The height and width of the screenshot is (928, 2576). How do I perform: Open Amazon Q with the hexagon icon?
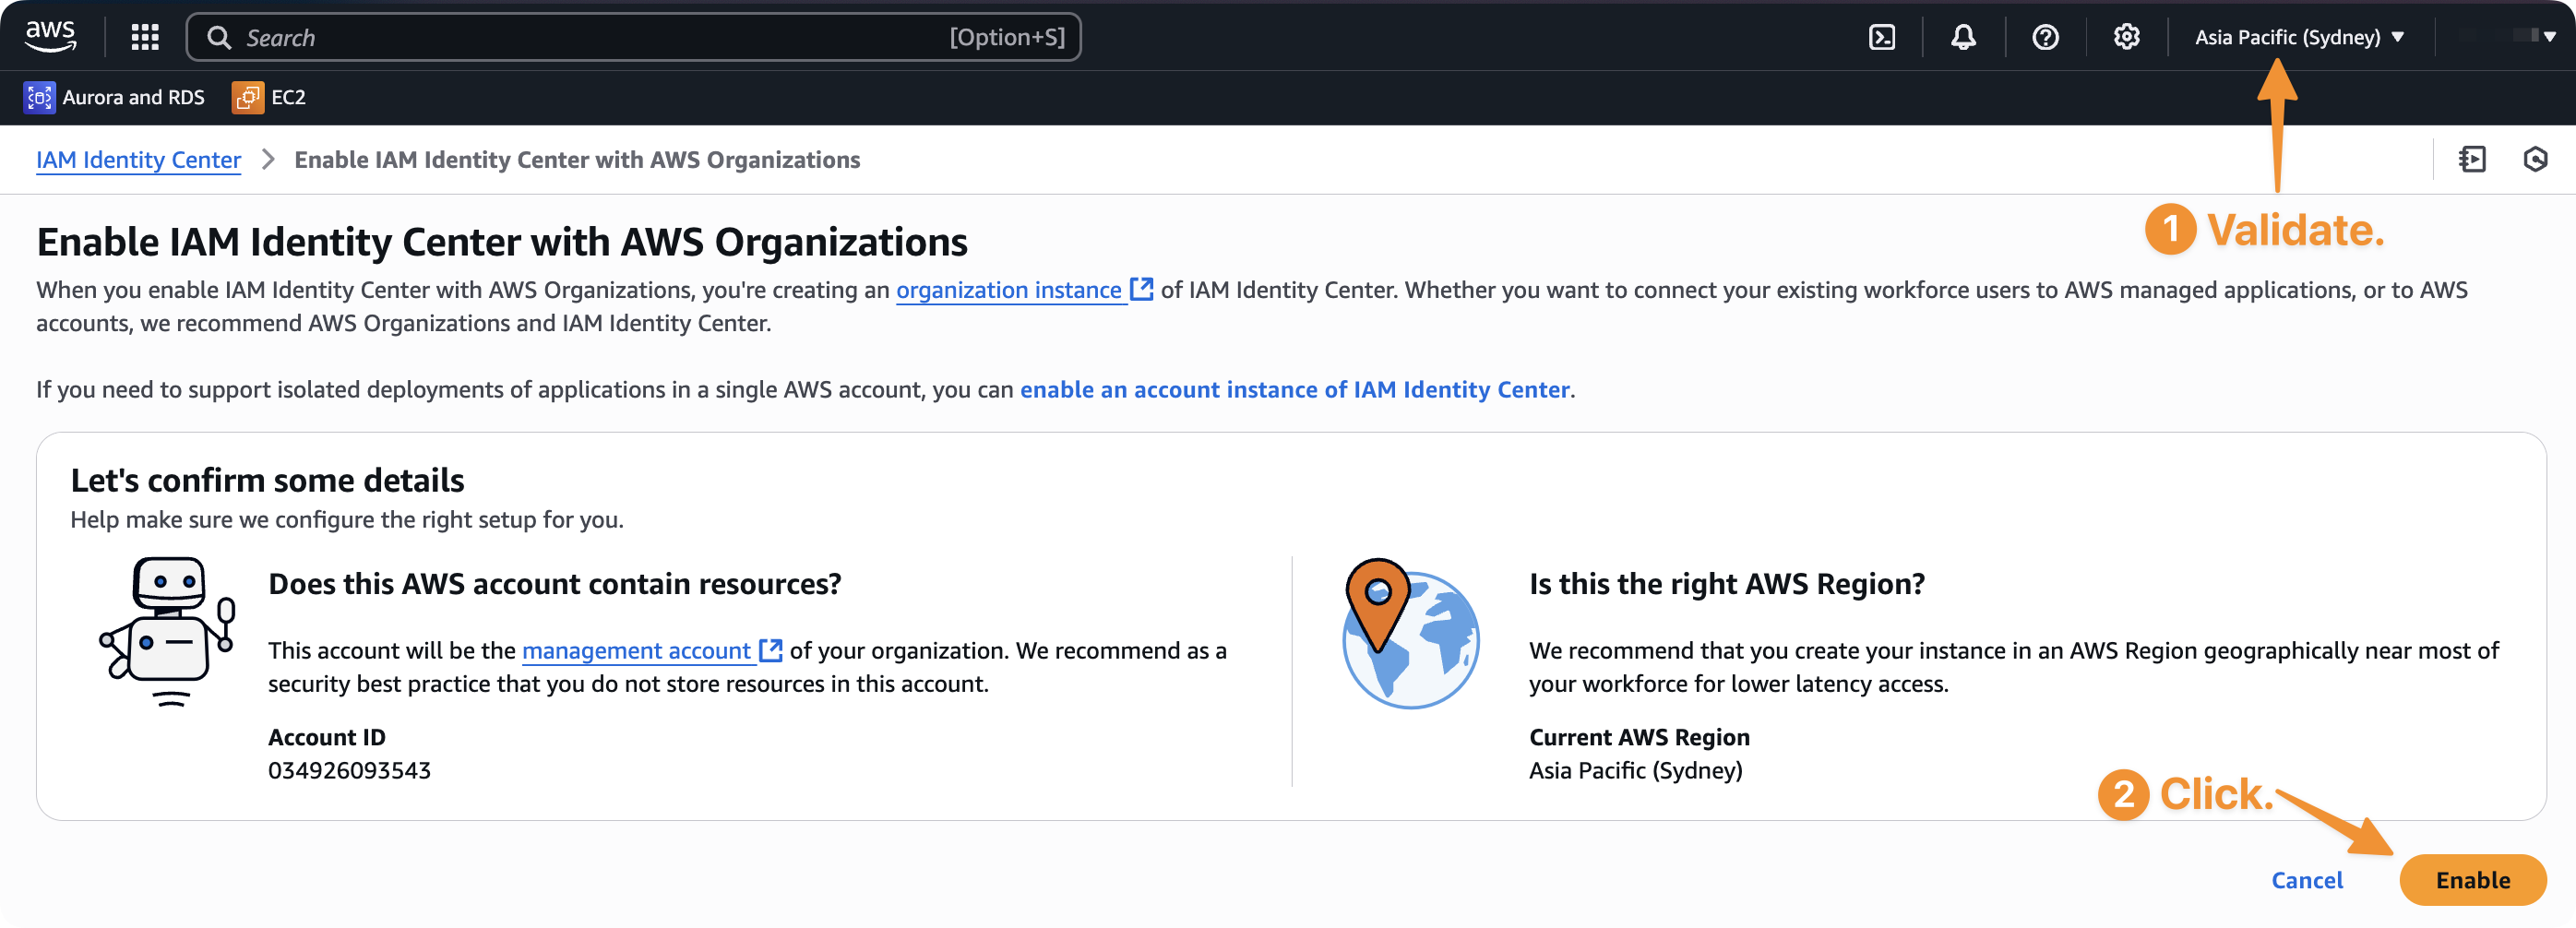click(x=2537, y=160)
